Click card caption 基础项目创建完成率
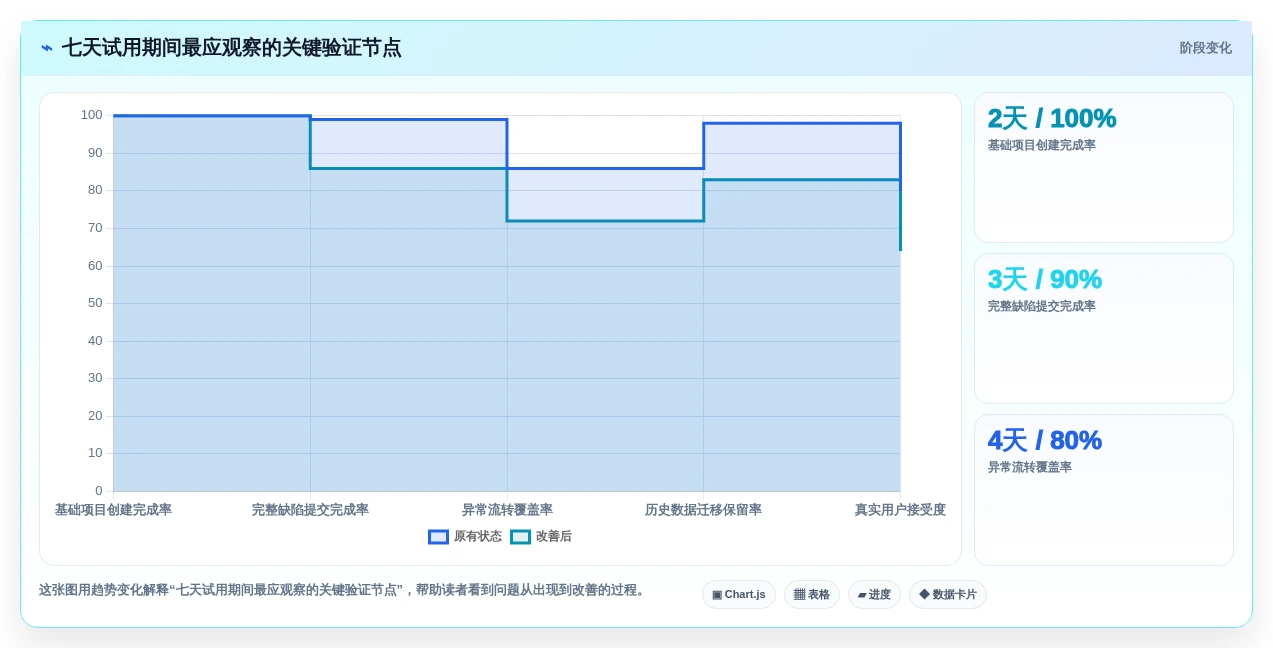This screenshot has width=1273, height=648. tap(1041, 146)
